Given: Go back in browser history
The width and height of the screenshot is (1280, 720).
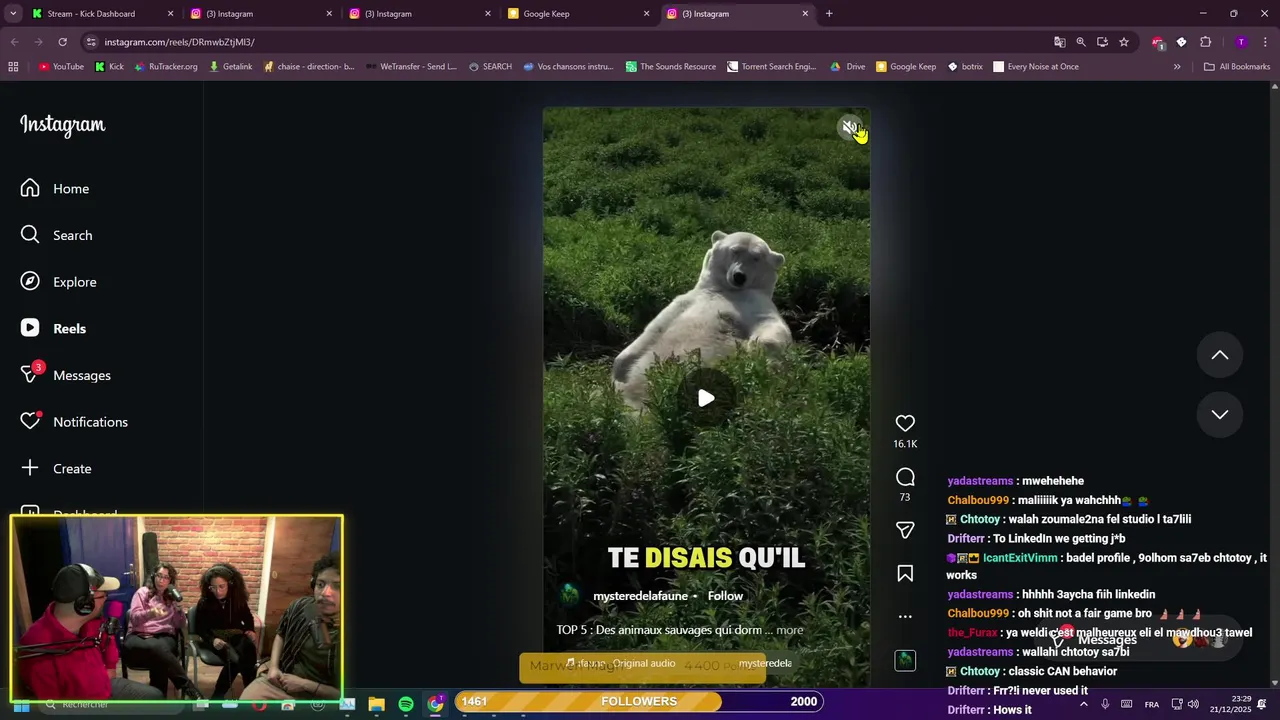Looking at the screenshot, I should [14, 42].
